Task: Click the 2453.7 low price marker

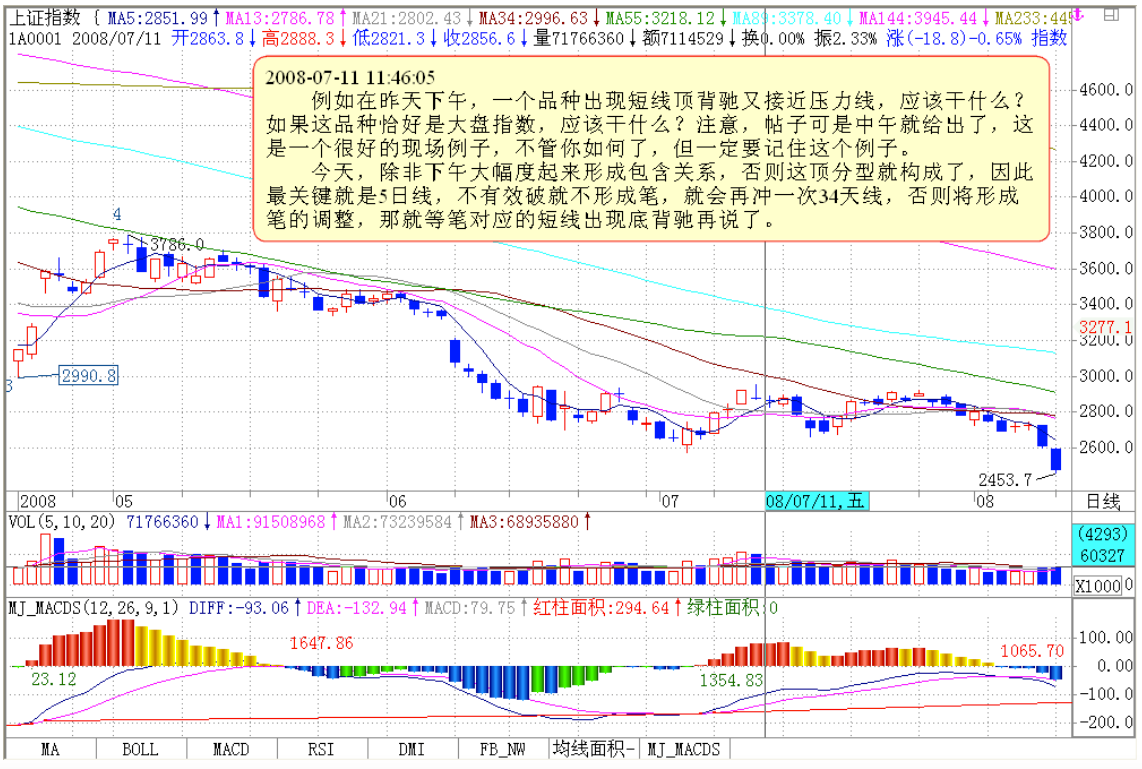Action: click(x=1005, y=479)
